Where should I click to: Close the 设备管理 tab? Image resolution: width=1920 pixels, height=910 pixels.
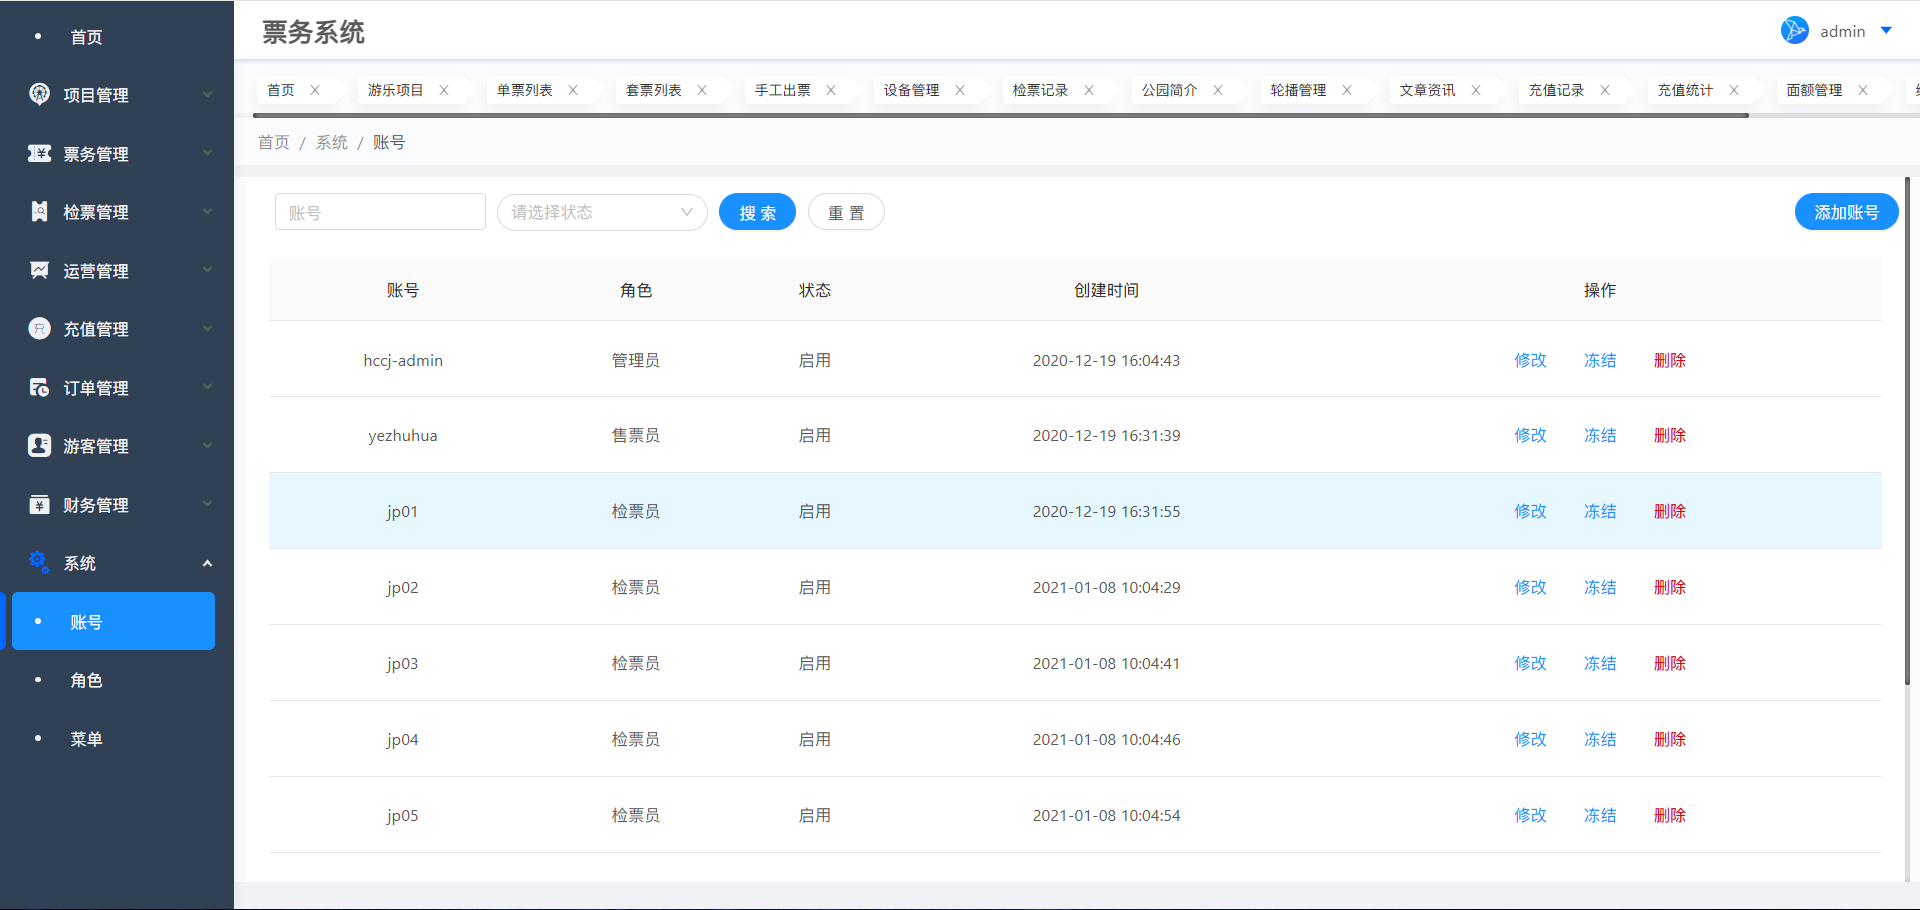(x=960, y=90)
